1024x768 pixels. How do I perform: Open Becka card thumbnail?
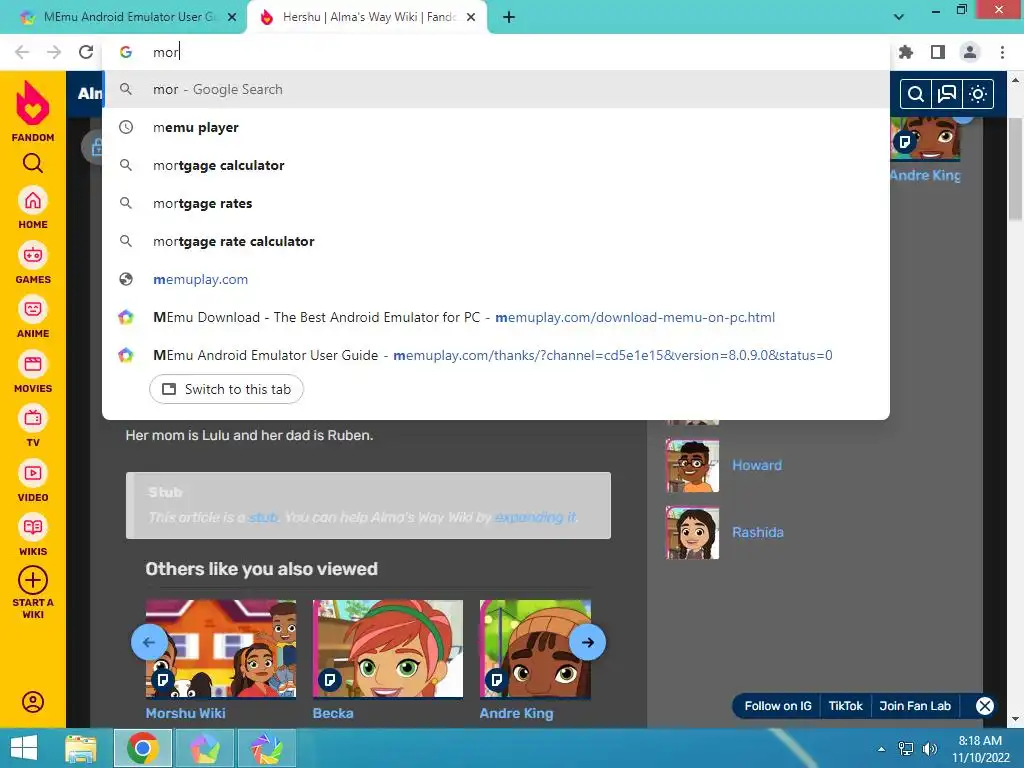[388, 648]
